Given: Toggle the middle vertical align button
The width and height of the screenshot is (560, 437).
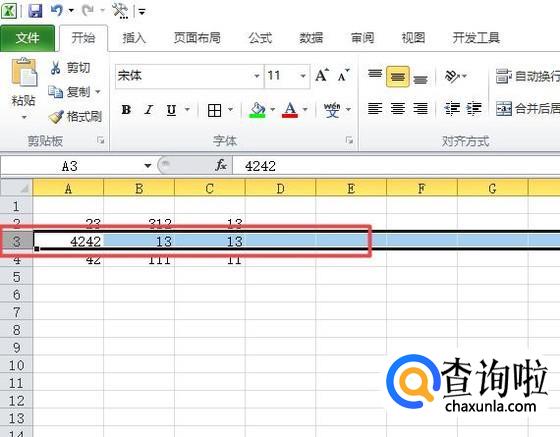Looking at the screenshot, I should click(398, 76).
